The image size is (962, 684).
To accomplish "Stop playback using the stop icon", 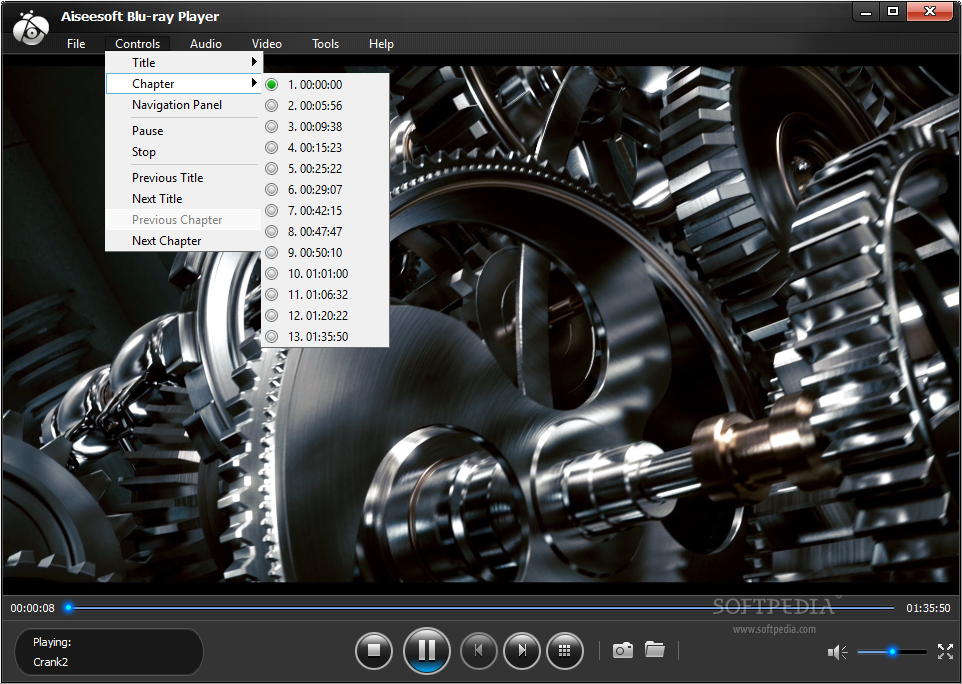I will [x=374, y=650].
